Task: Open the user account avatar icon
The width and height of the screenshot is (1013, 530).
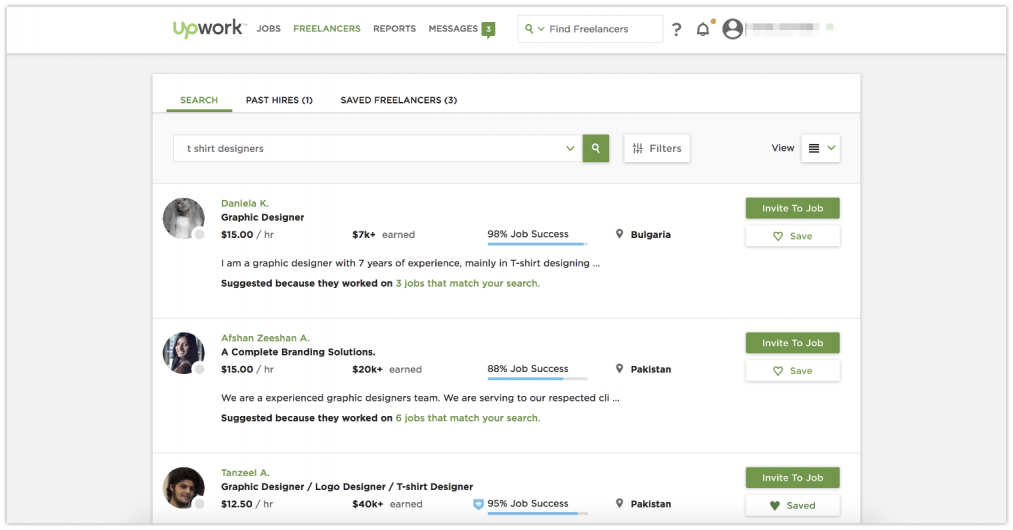Action: [732, 28]
